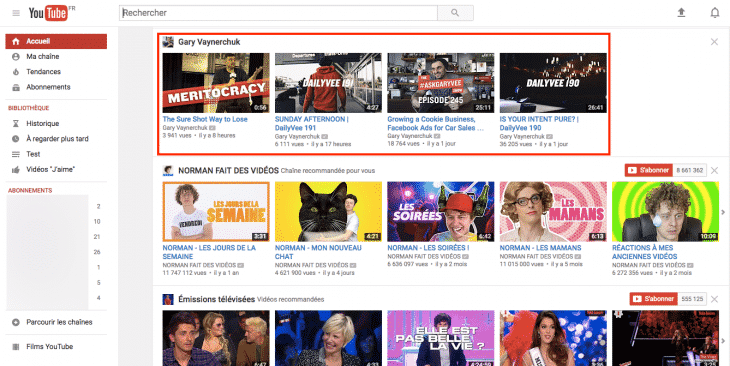Open Émissions télévisées shelf title
The image size is (730, 366).
(x=216, y=299)
